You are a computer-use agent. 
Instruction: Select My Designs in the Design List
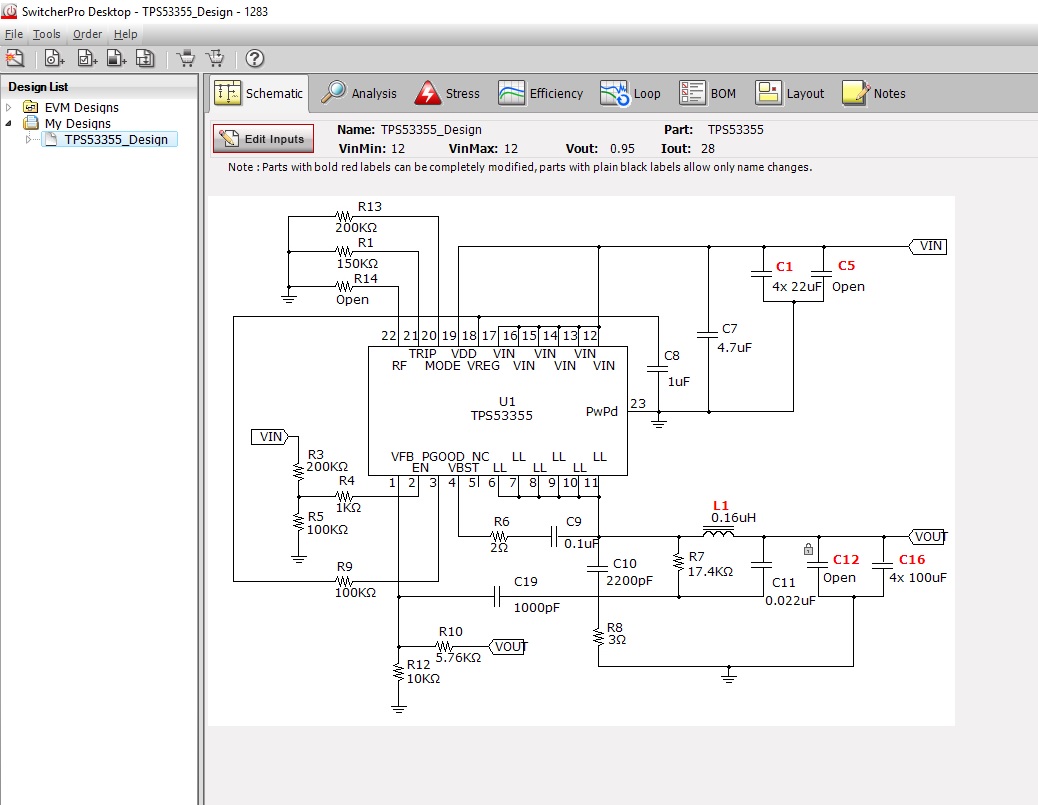(x=77, y=123)
